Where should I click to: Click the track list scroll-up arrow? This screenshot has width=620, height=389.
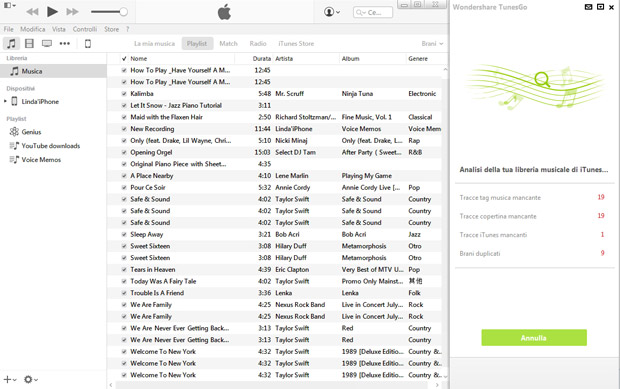(445, 70)
